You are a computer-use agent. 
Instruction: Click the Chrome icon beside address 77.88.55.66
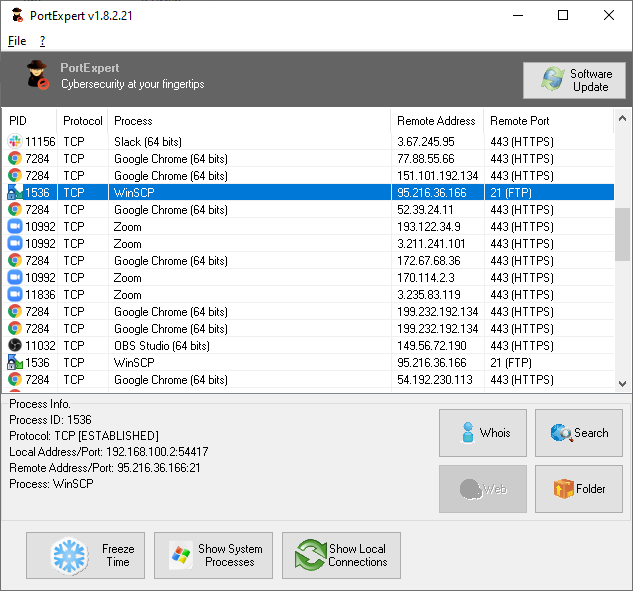pos(15,158)
